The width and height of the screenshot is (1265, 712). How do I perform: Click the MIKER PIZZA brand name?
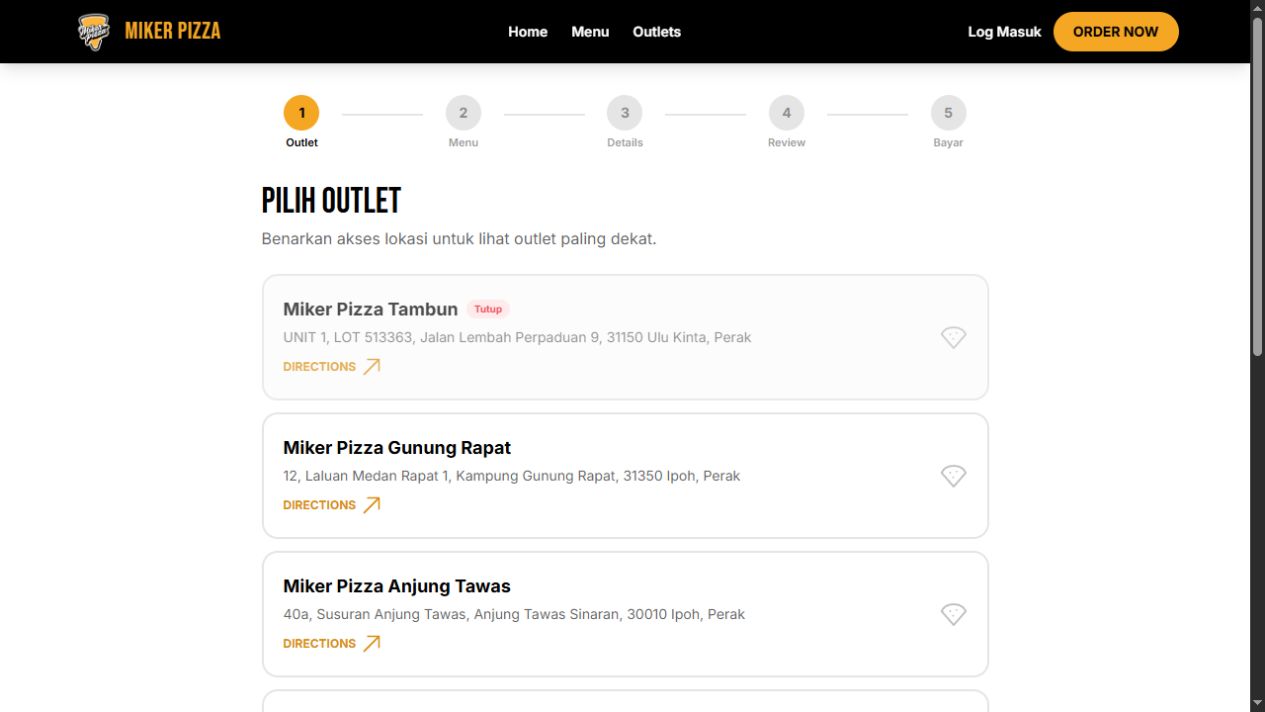173,31
